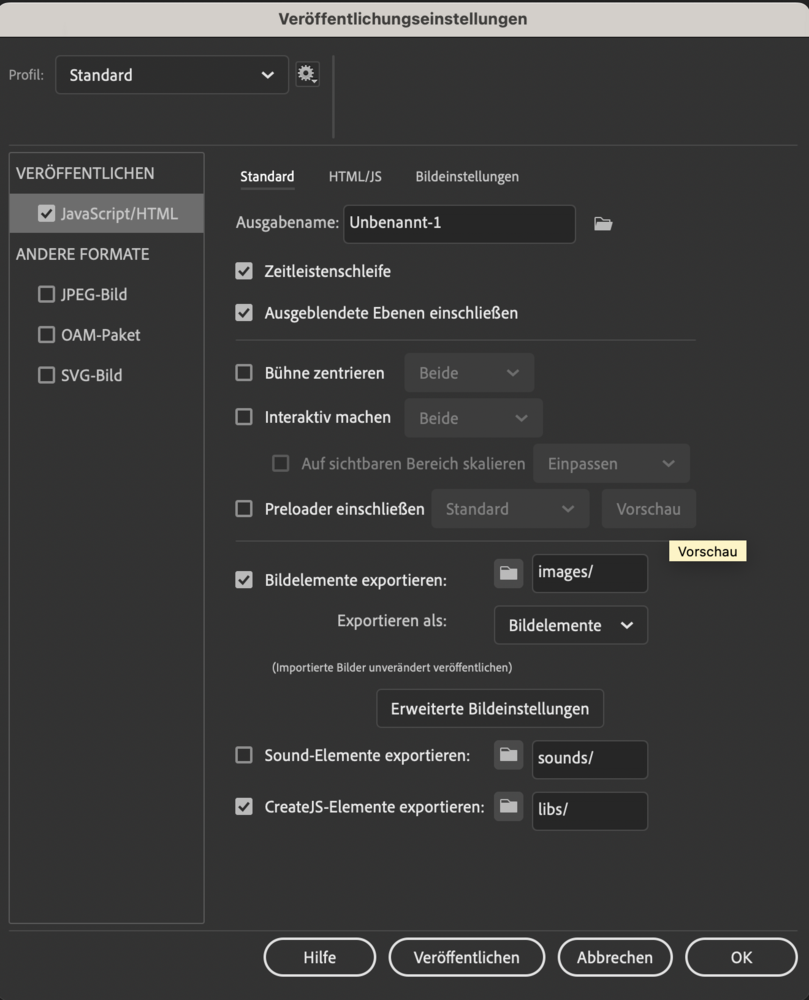This screenshot has width=809, height=1000.
Task: Expand the Exportieren als Bildelemente dropdown
Action: pyautogui.click(x=570, y=625)
